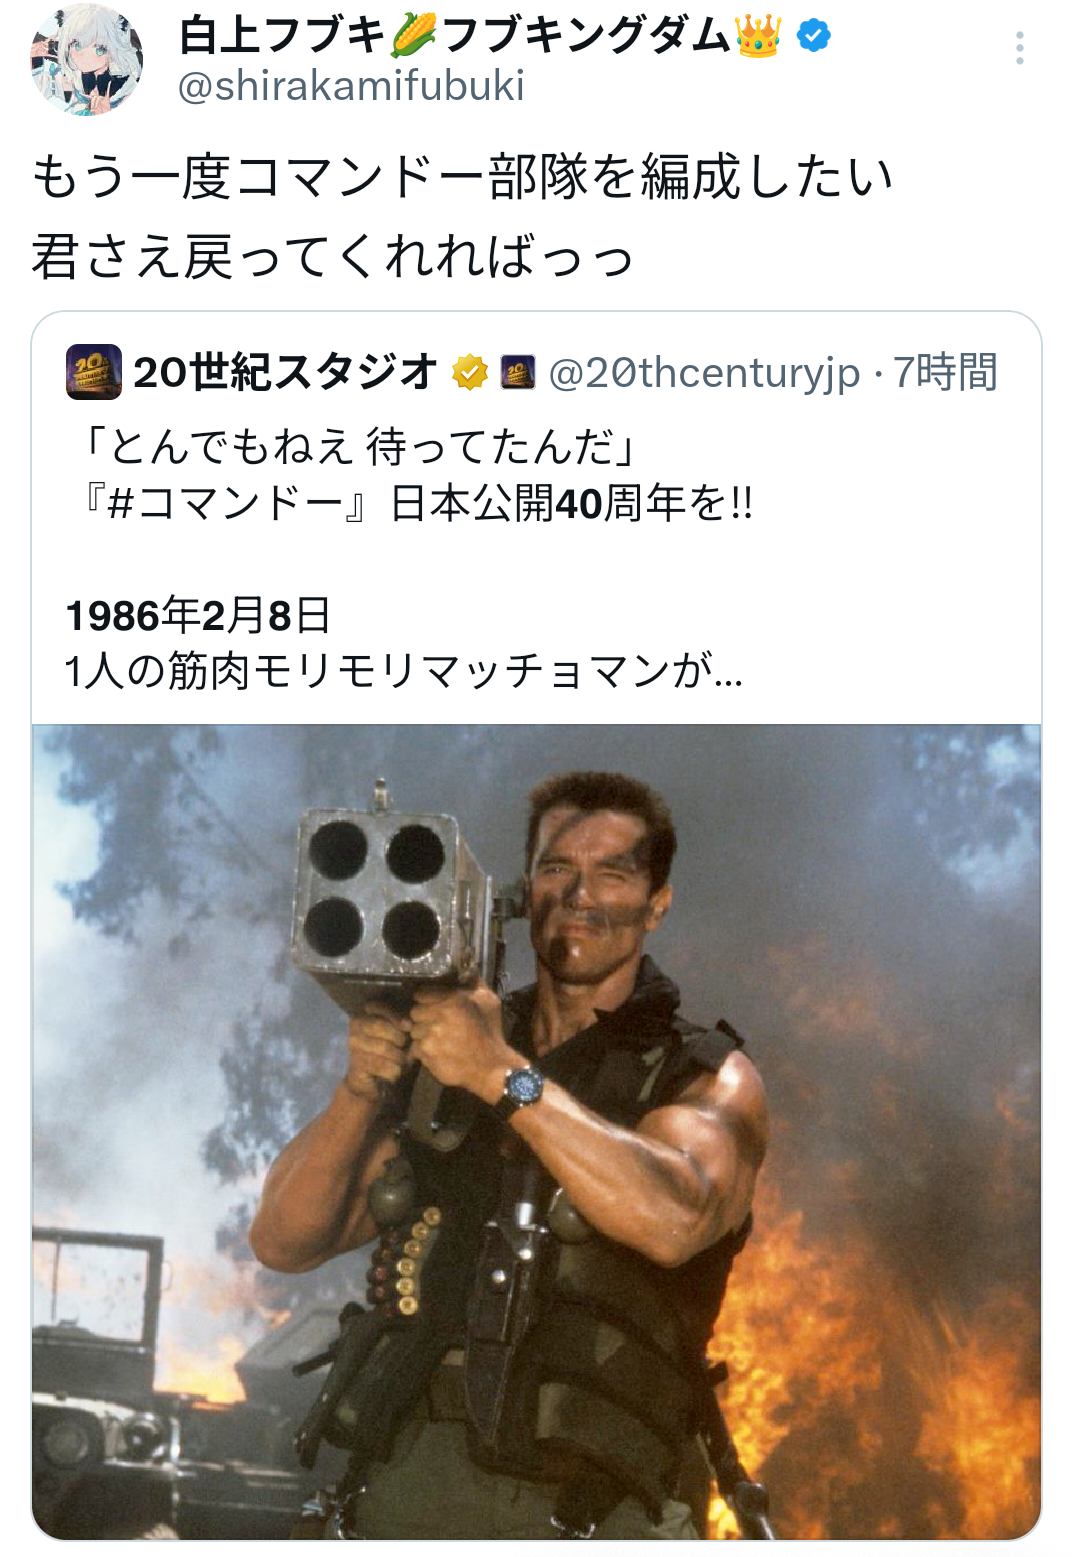1073x1557 pixels.
Task: Tap the 20th Century Studios logo avatar
Action: pyautogui.click(x=93, y=372)
